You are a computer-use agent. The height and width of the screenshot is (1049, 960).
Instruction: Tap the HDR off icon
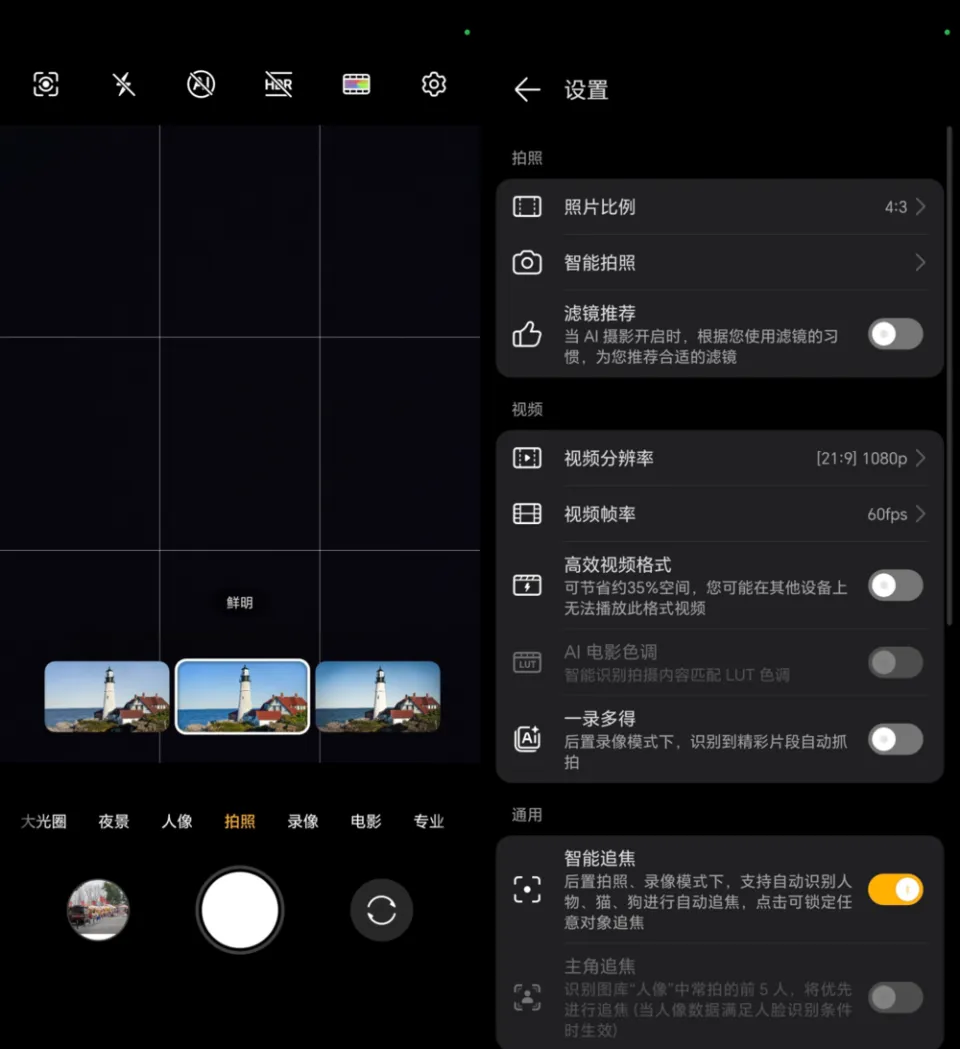(x=278, y=84)
